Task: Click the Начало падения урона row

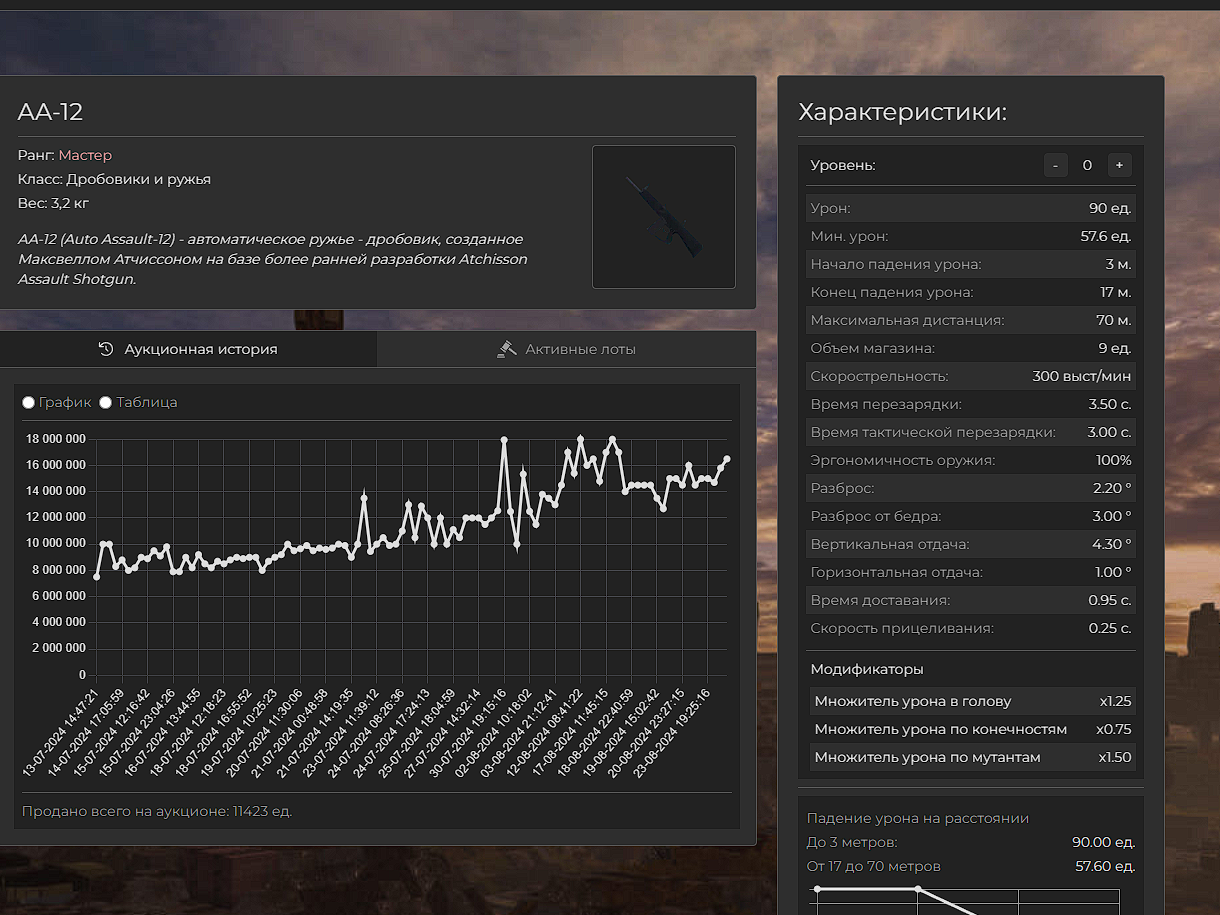Action: pos(971,264)
